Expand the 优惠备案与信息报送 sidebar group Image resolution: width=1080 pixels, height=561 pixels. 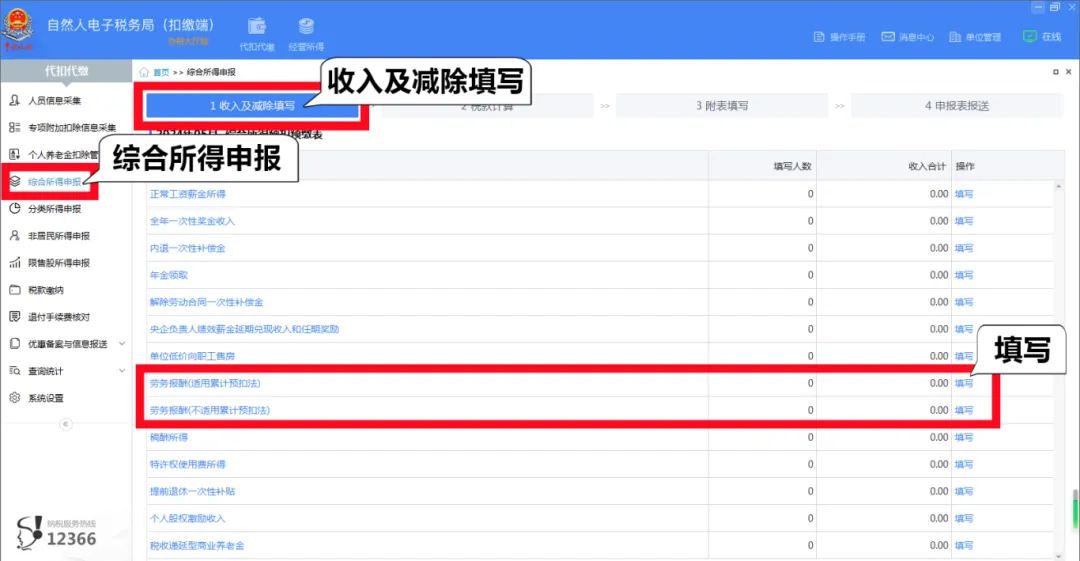pyautogui.click(x=66, y=344)
